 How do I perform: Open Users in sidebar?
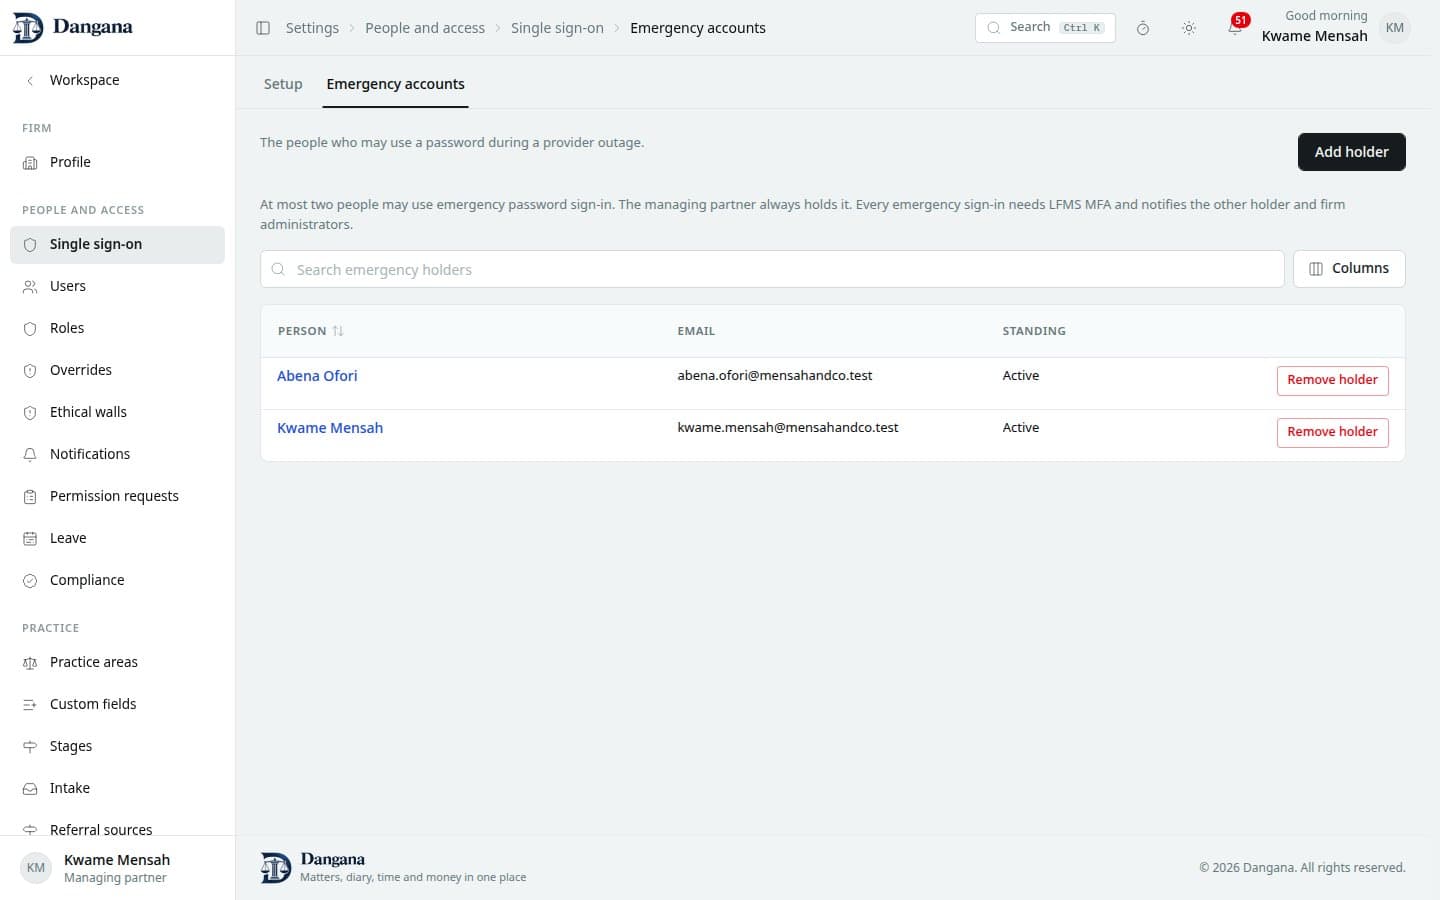(117, 286)
